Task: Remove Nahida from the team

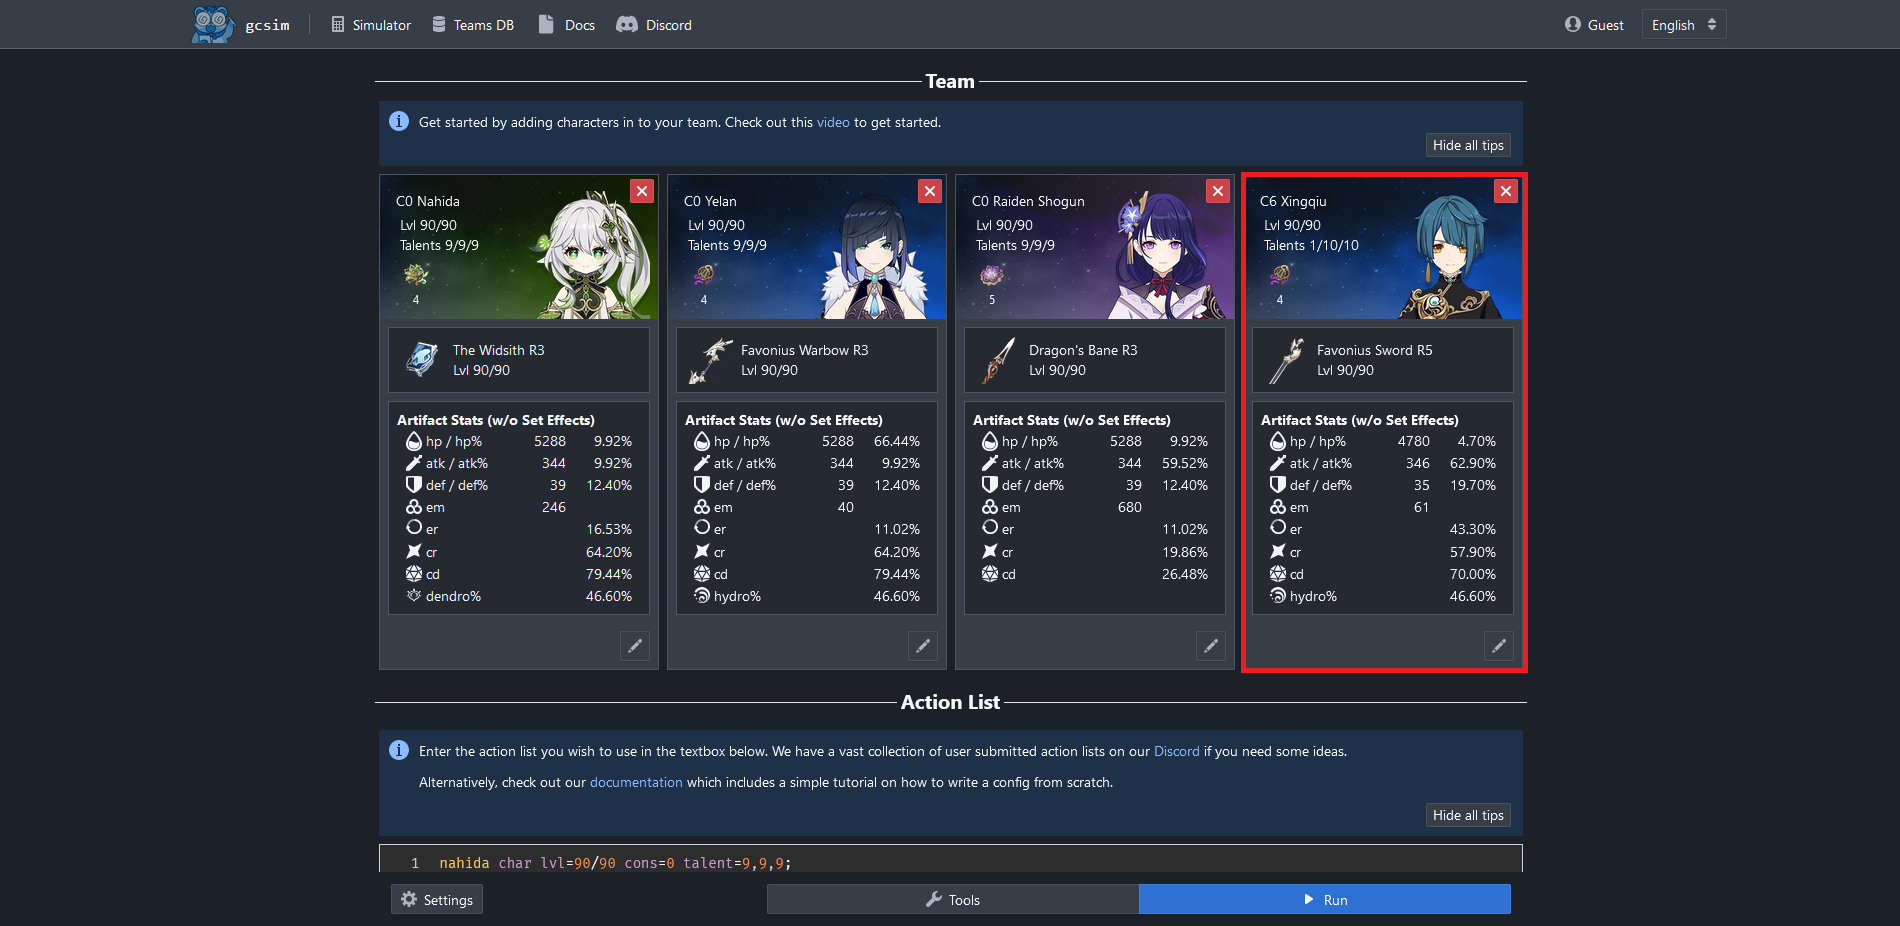Action: point(642,191)
